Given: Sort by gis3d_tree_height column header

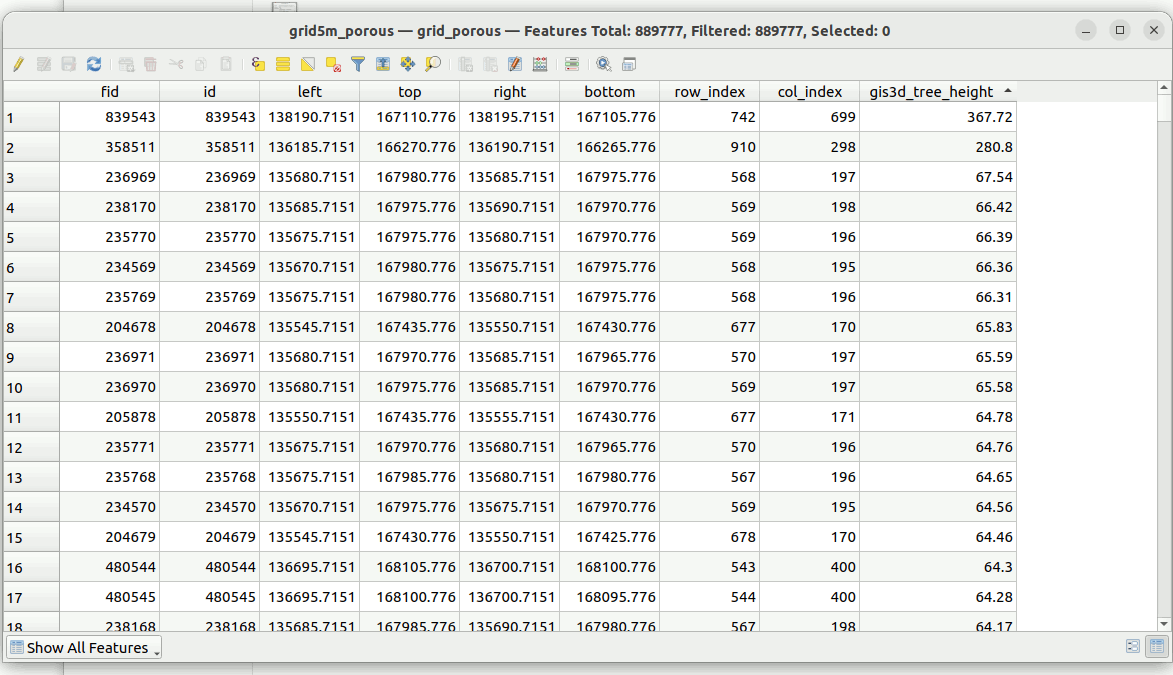Looking at the screenshot, I should [x=931, y=92].
